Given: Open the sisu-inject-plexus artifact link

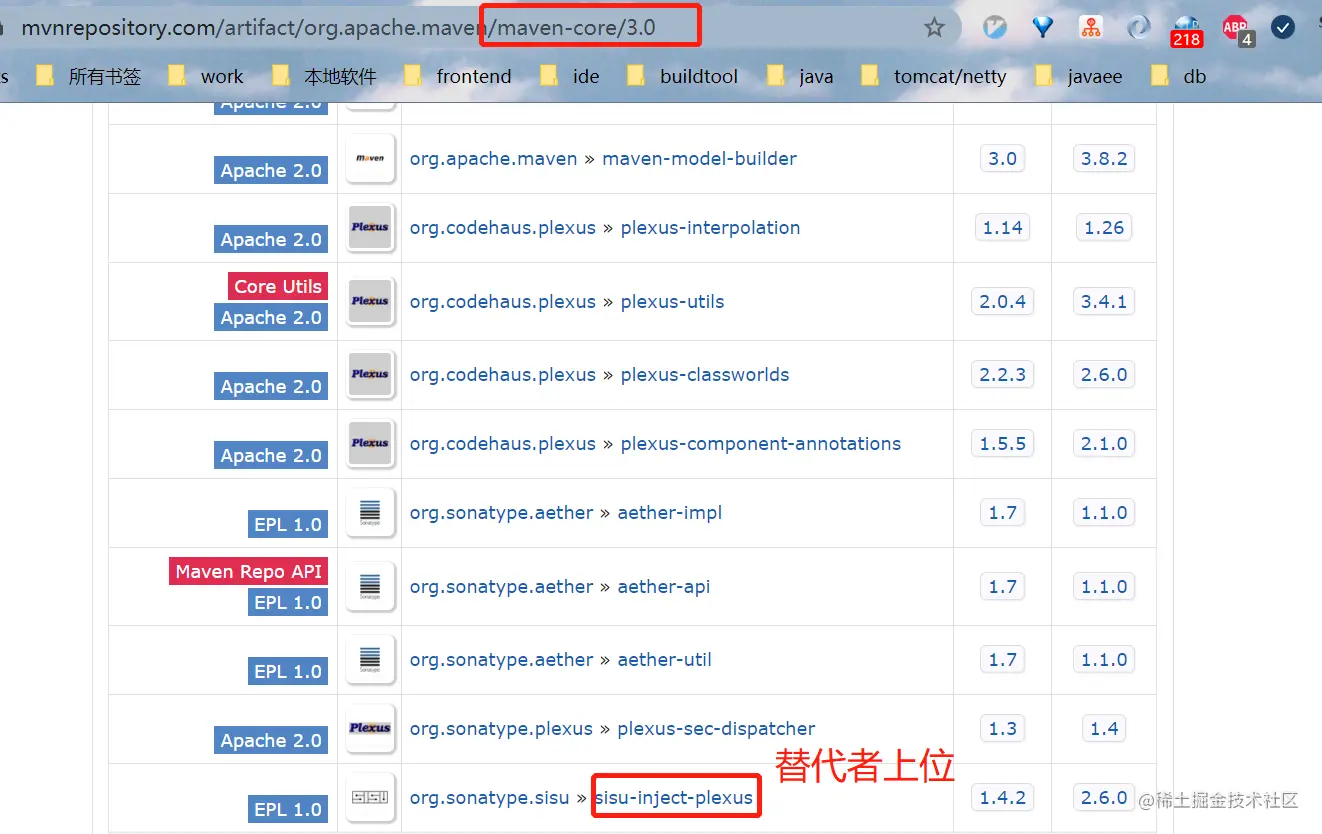Looking at the screenshot, I should [x=673, y=797].
